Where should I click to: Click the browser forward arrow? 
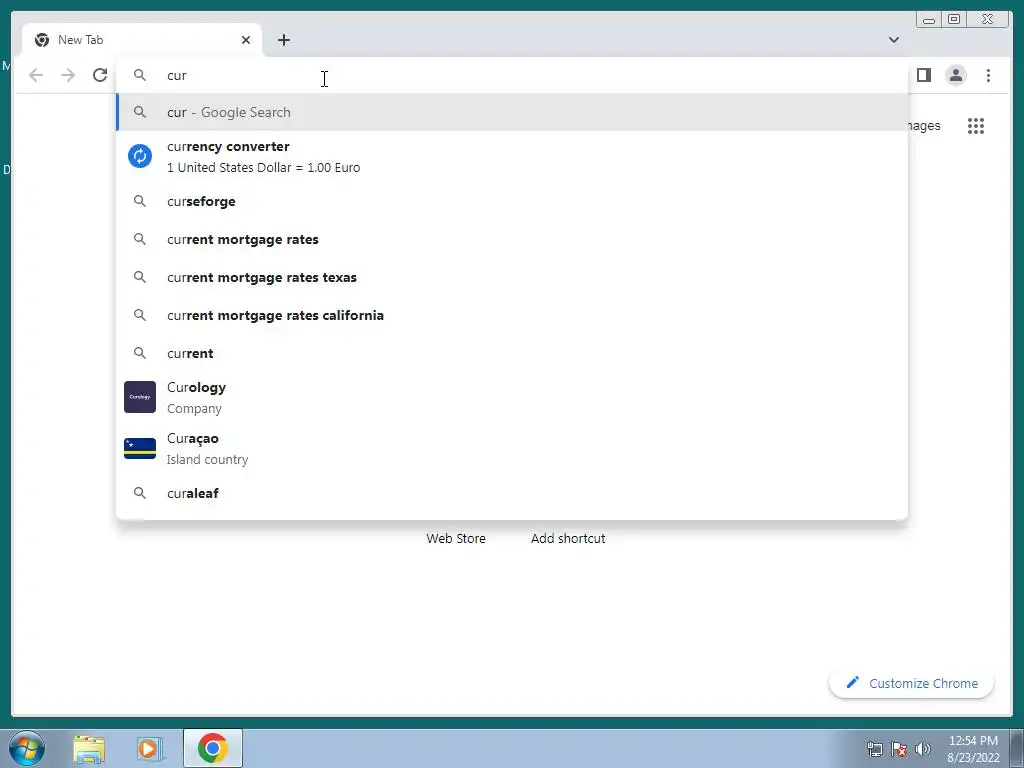(x=68, y=75)
